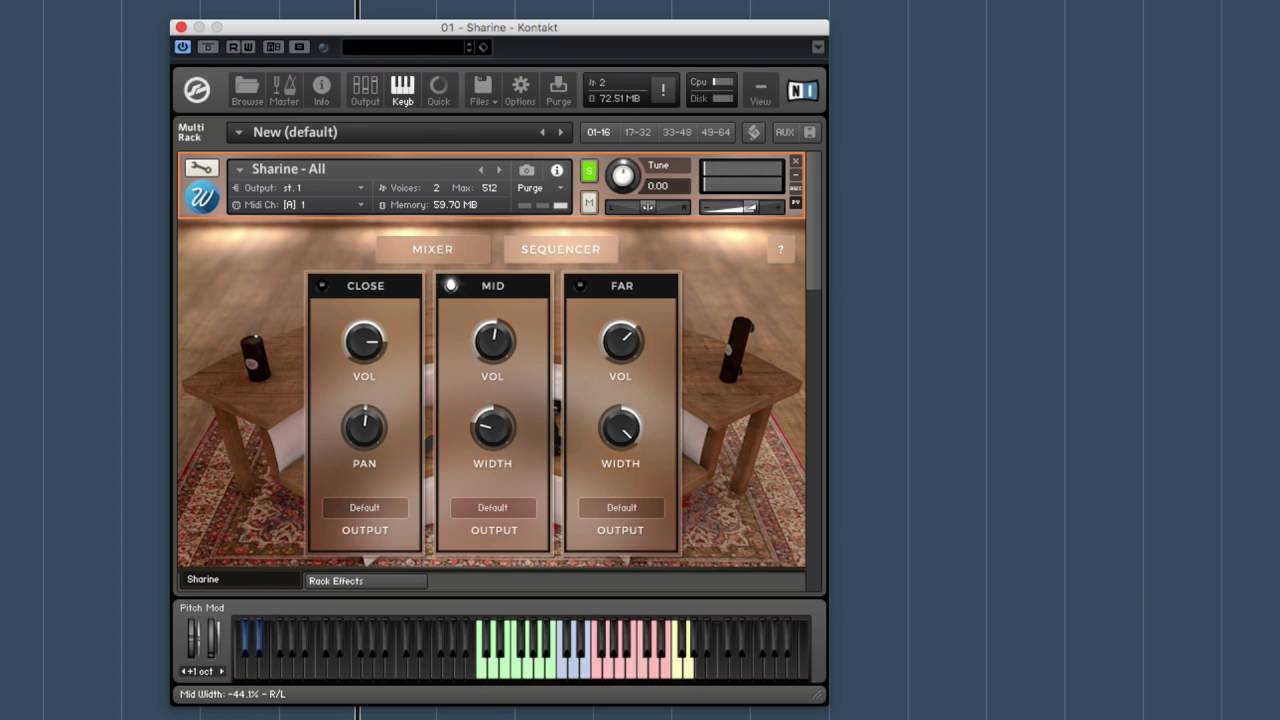
Task: Go to the next multi preset
Action: (x=561, y=132)
